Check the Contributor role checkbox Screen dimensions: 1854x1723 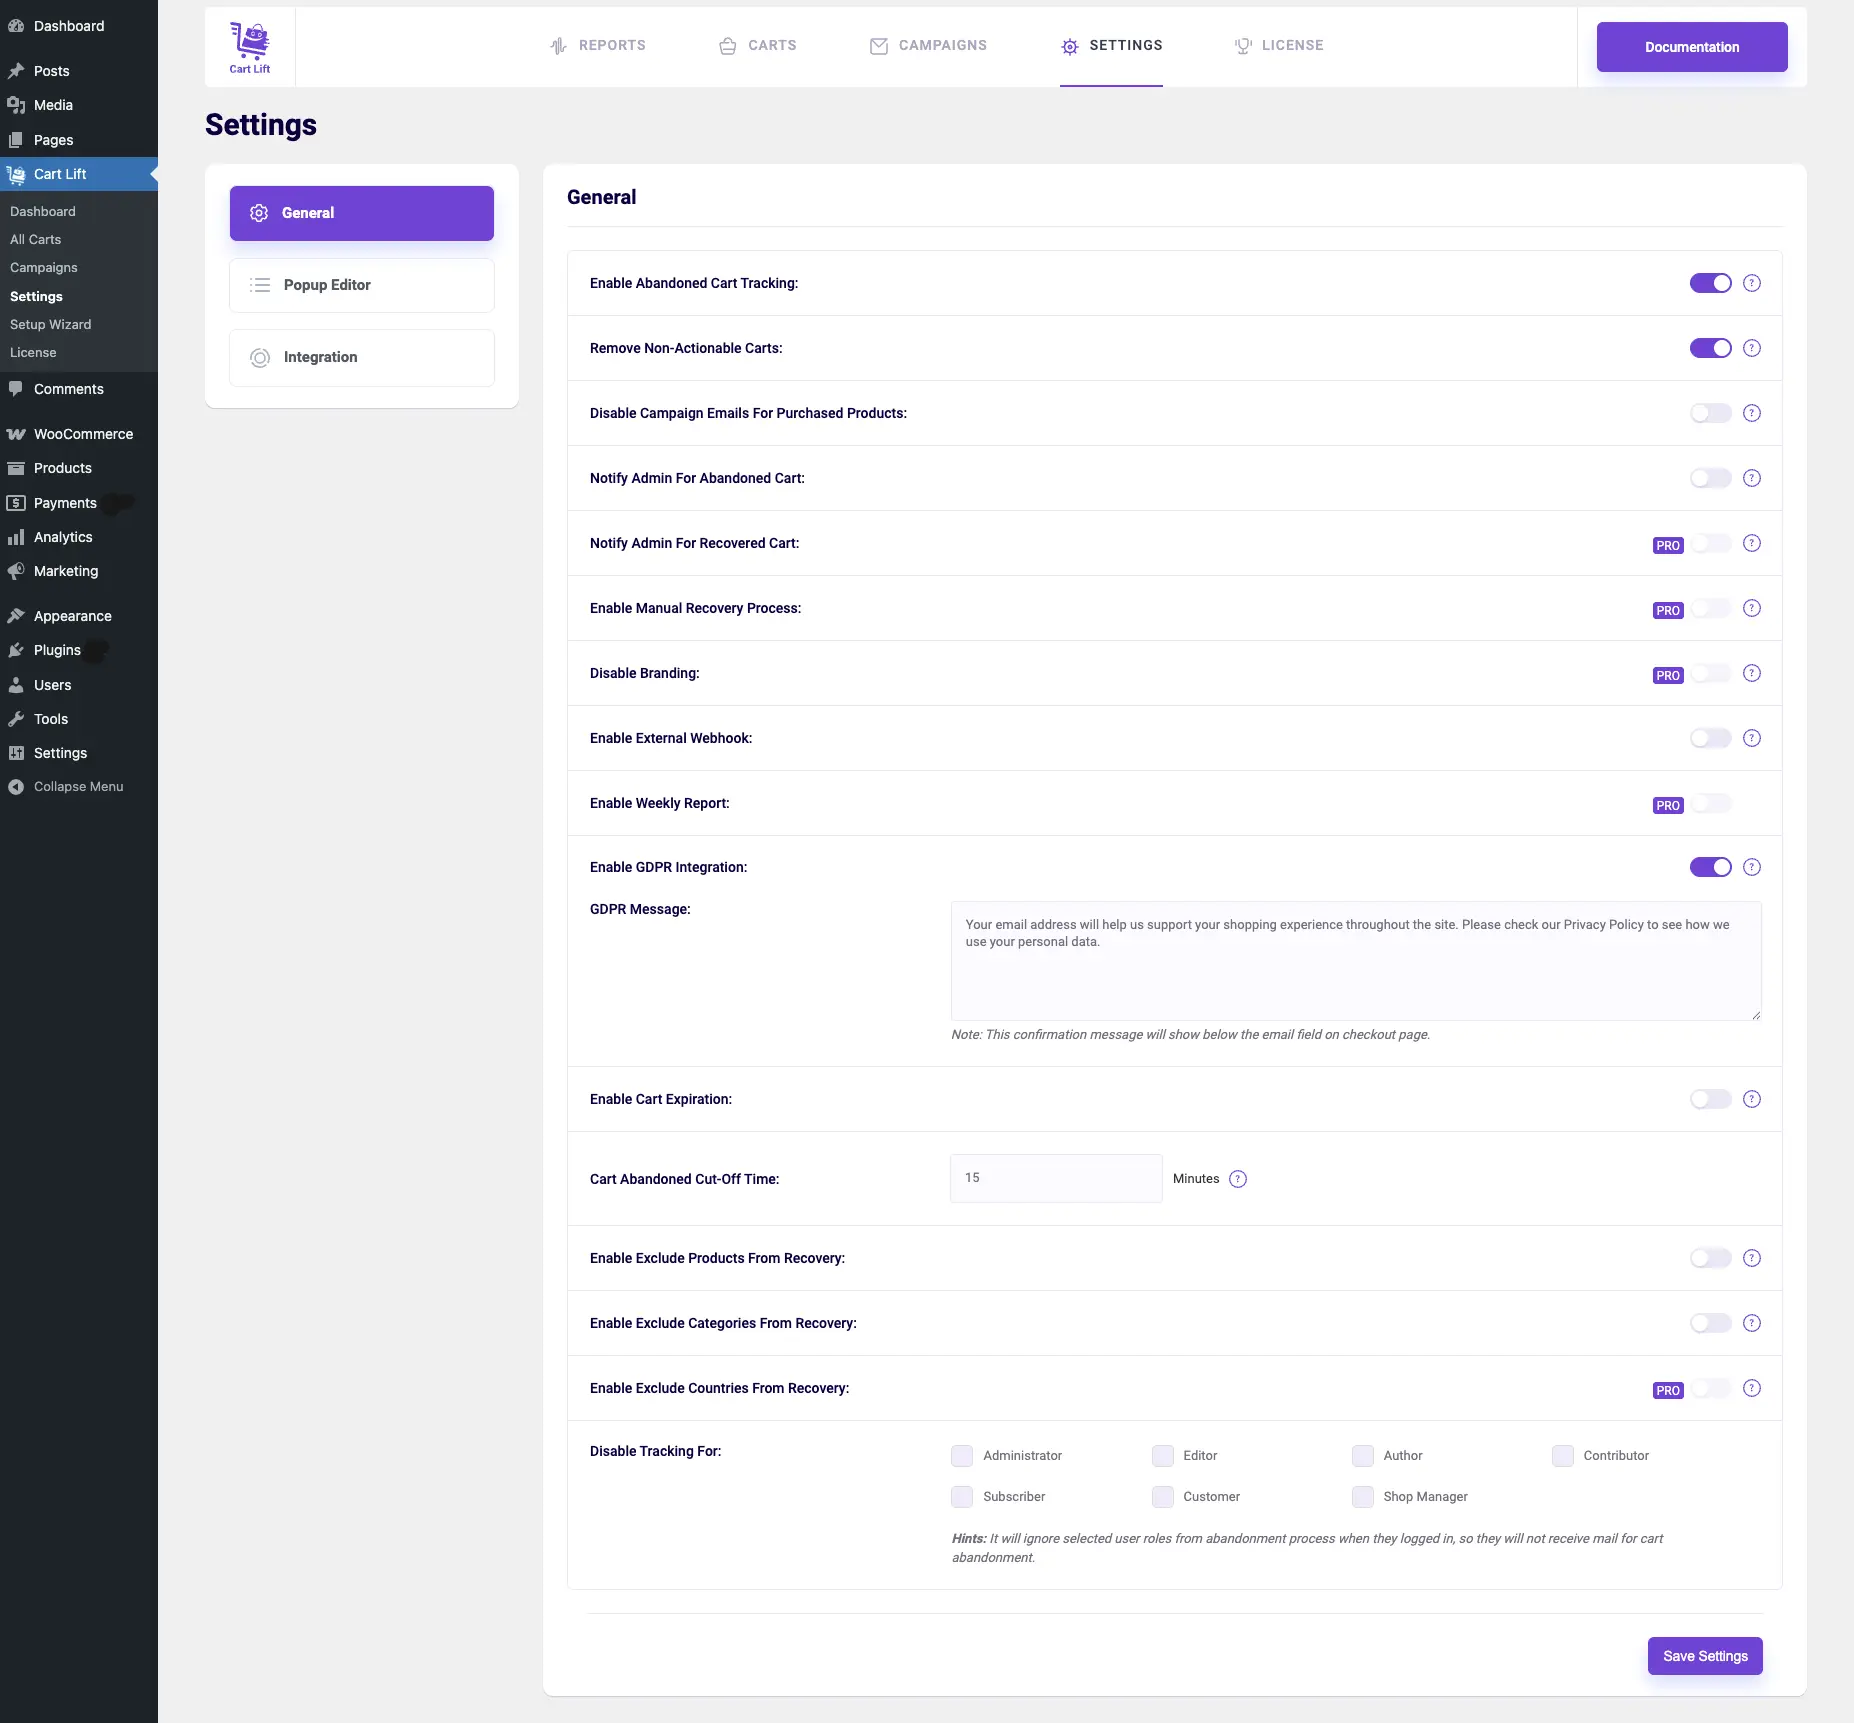(1562, 1456)
